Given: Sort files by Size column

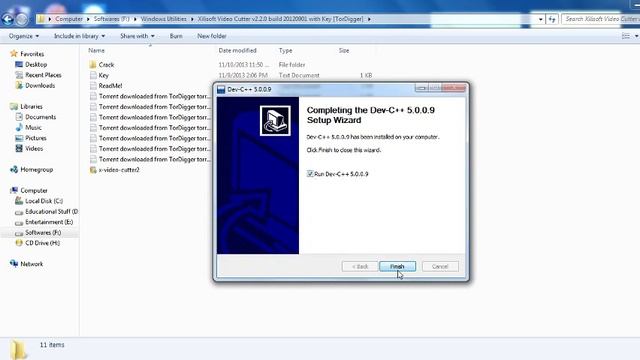Looking at the screenshot, I should tap(344, 50).
